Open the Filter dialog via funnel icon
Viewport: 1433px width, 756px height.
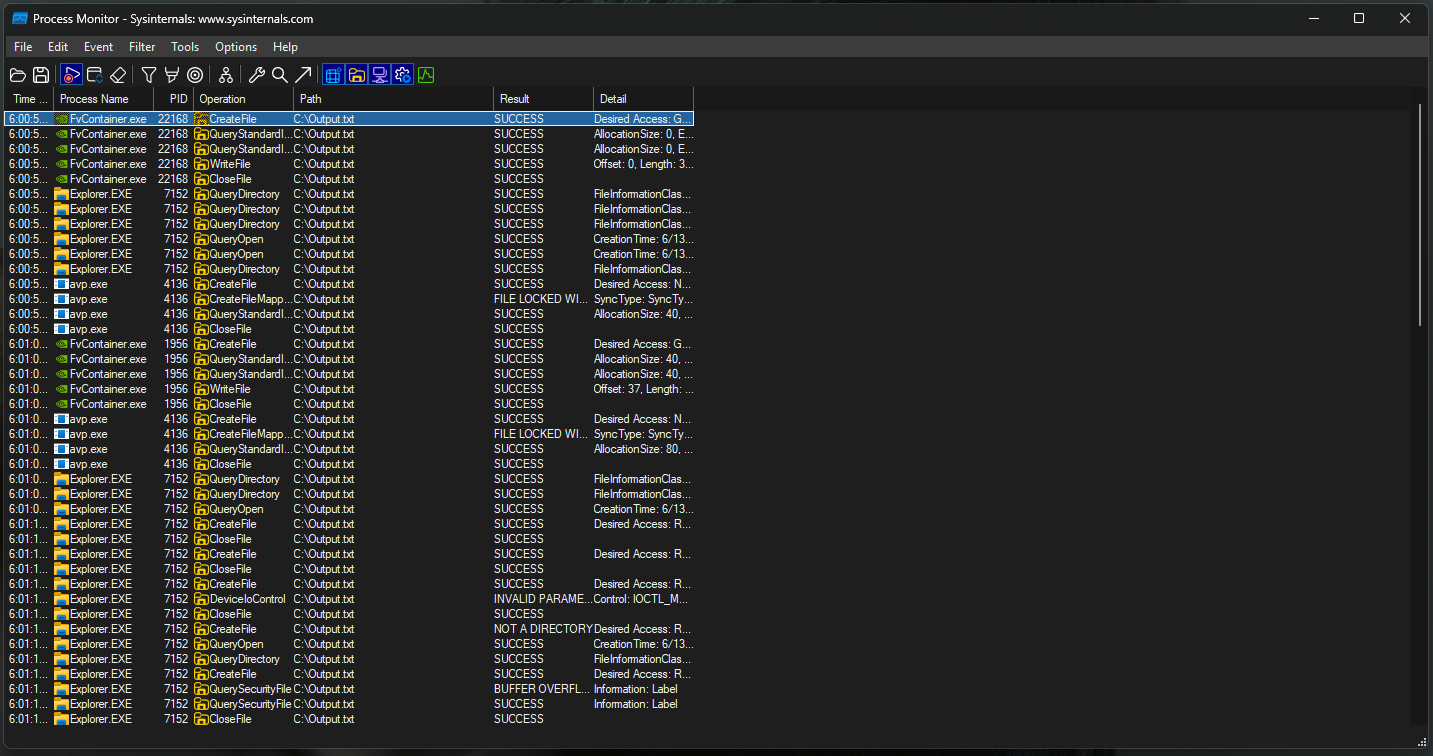coord(149,75)
